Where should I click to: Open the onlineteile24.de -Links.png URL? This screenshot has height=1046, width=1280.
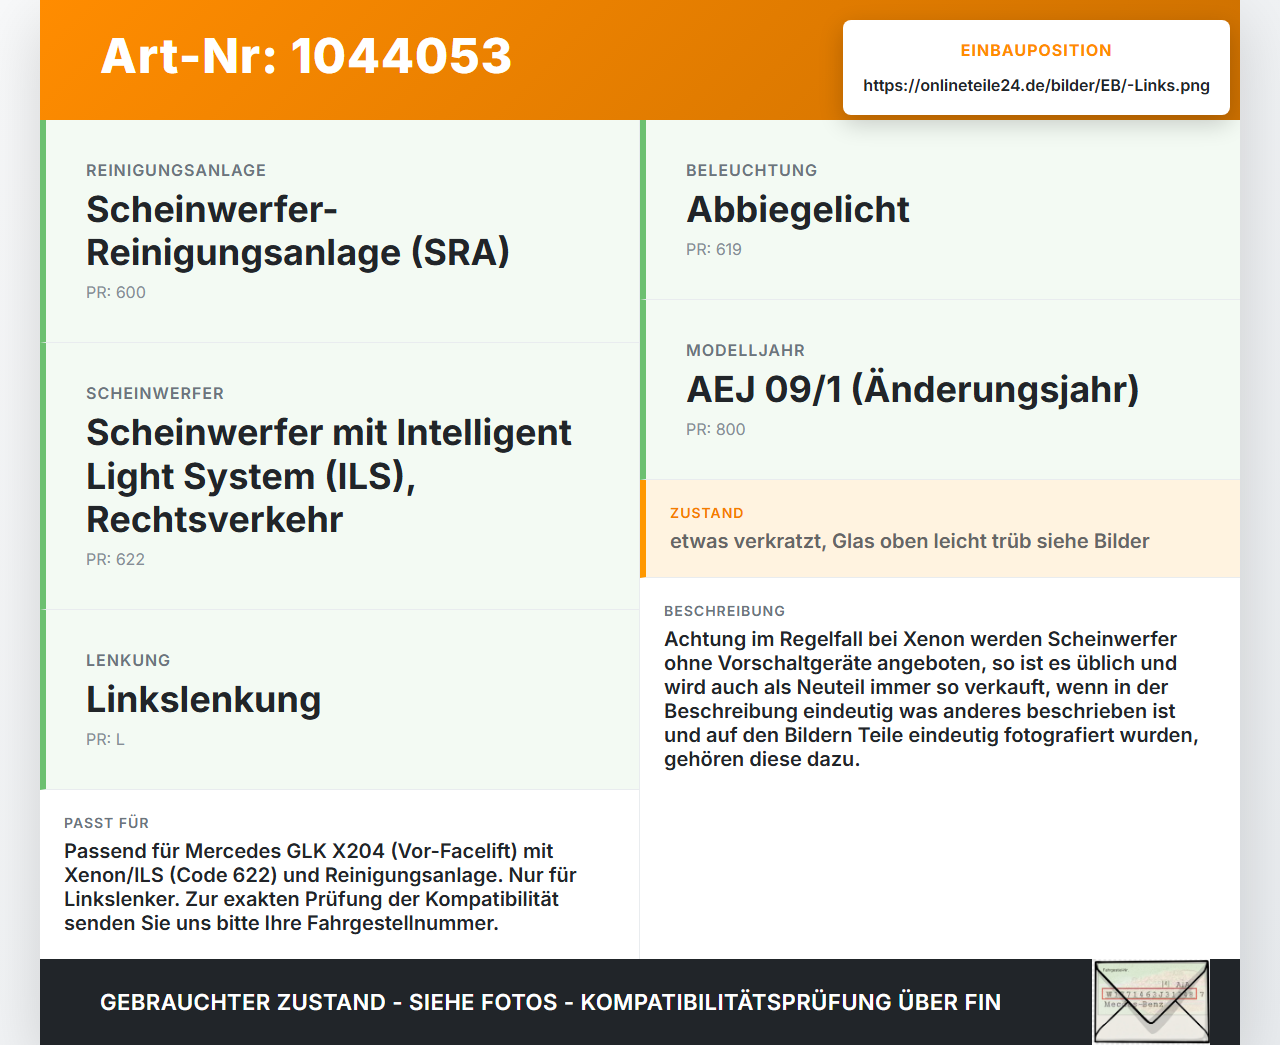click(1036, 85)
